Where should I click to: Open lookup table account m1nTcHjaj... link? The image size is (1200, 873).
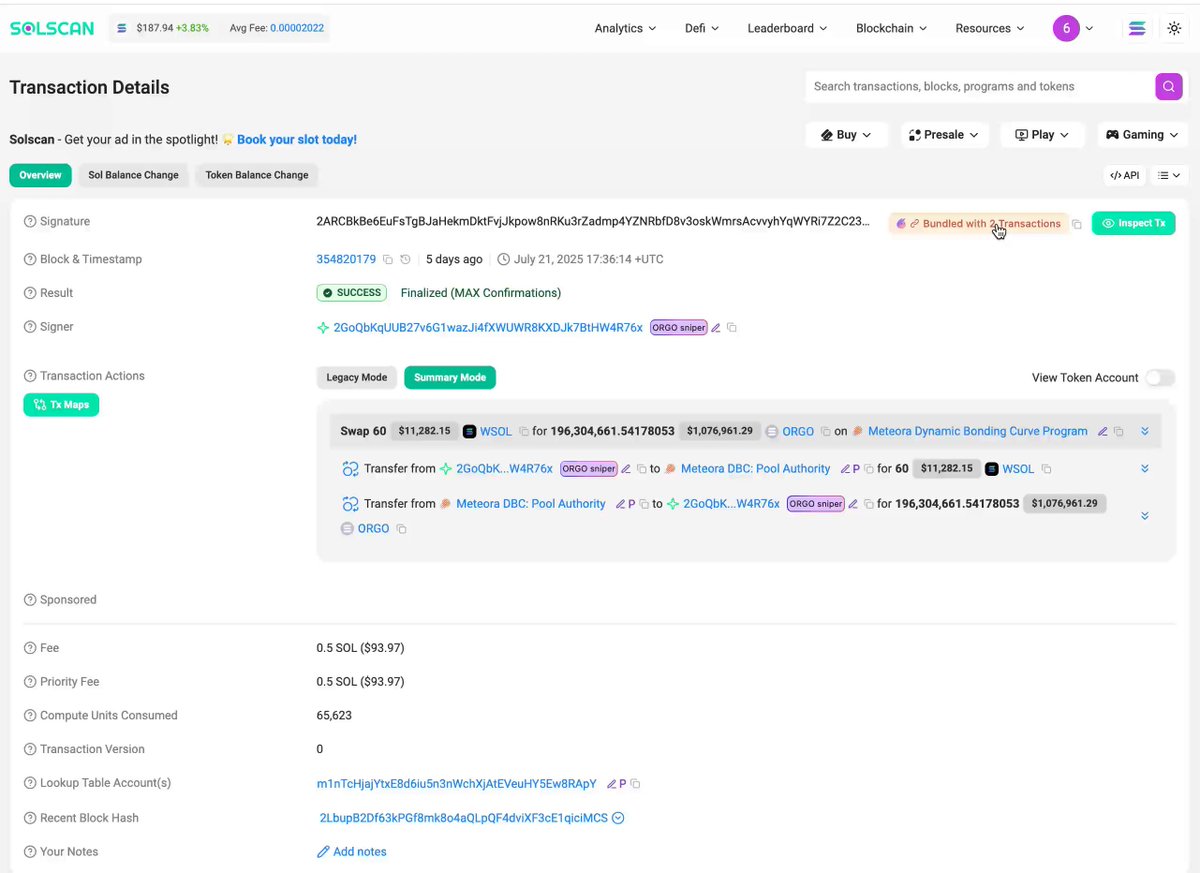click(x=457, y=784)
